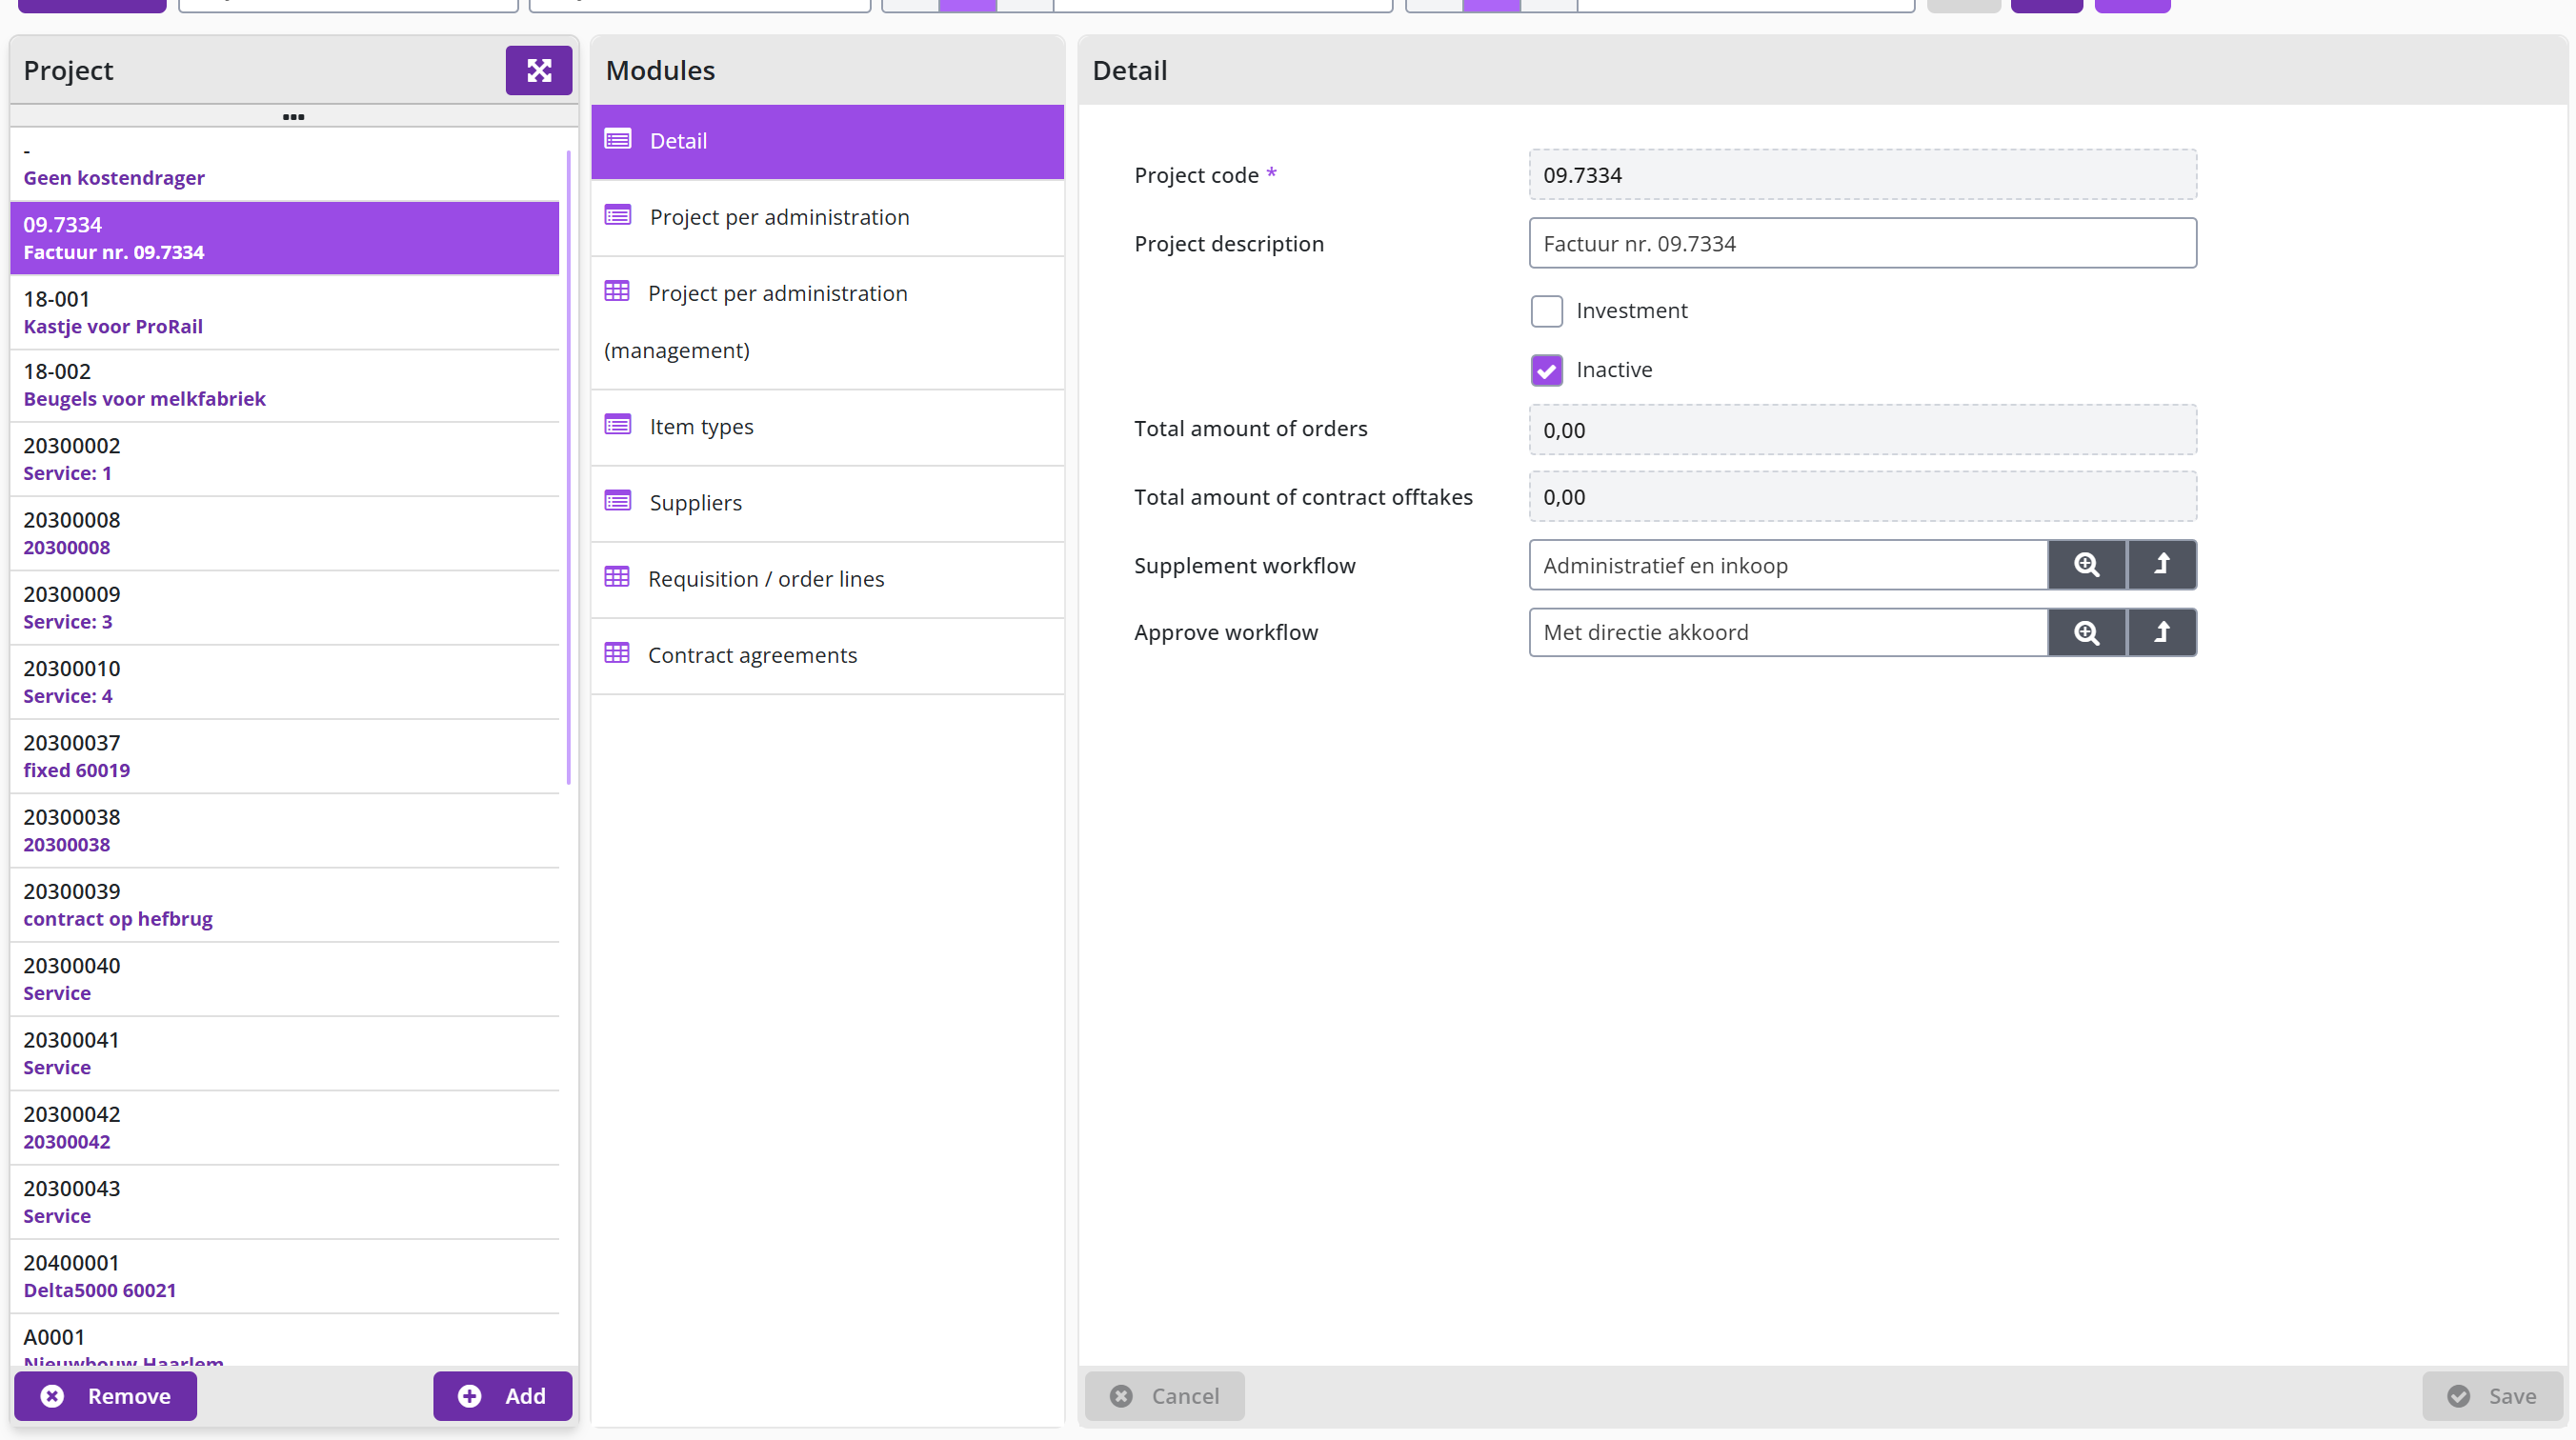Select the Geen kostendrager project
Image resolution: width=2576 pixels, height=1440 pixels.
(284, 164)
